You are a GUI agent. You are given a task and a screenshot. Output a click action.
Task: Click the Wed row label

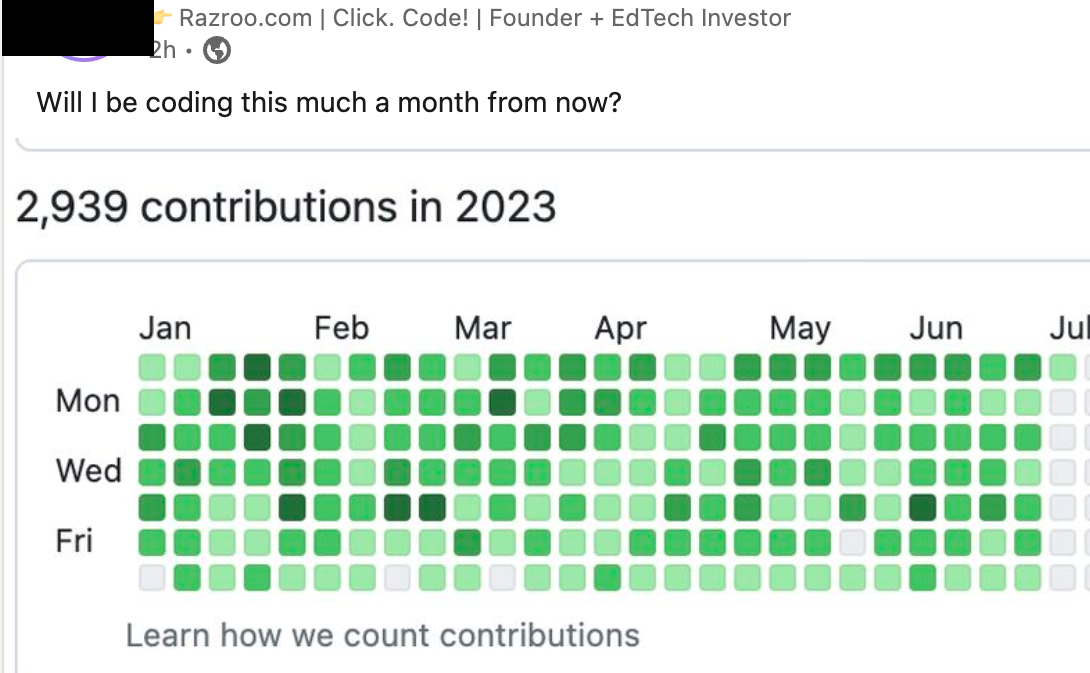point(88,471)
